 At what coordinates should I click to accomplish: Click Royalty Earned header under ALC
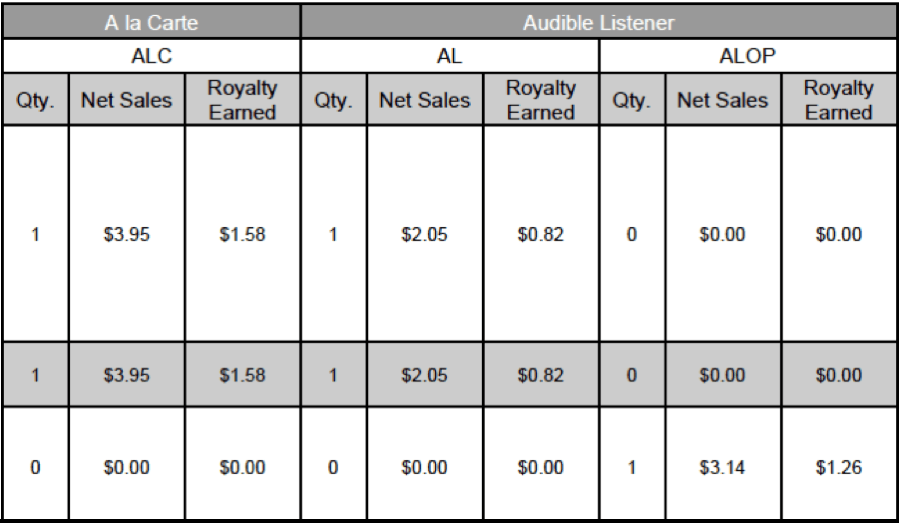242,100
